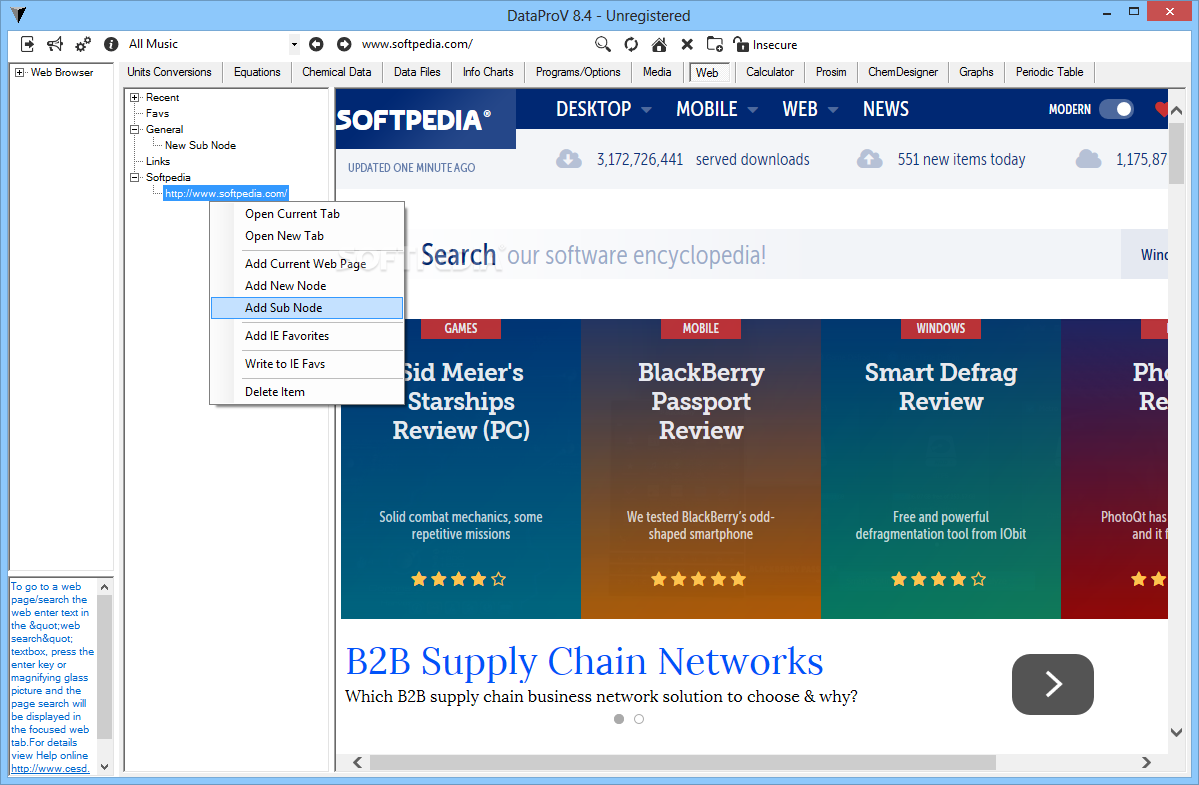Viewport: 1199px width, 785px height.
Task: Click the DataProV app logo in title bar
Action: [18, 15]
